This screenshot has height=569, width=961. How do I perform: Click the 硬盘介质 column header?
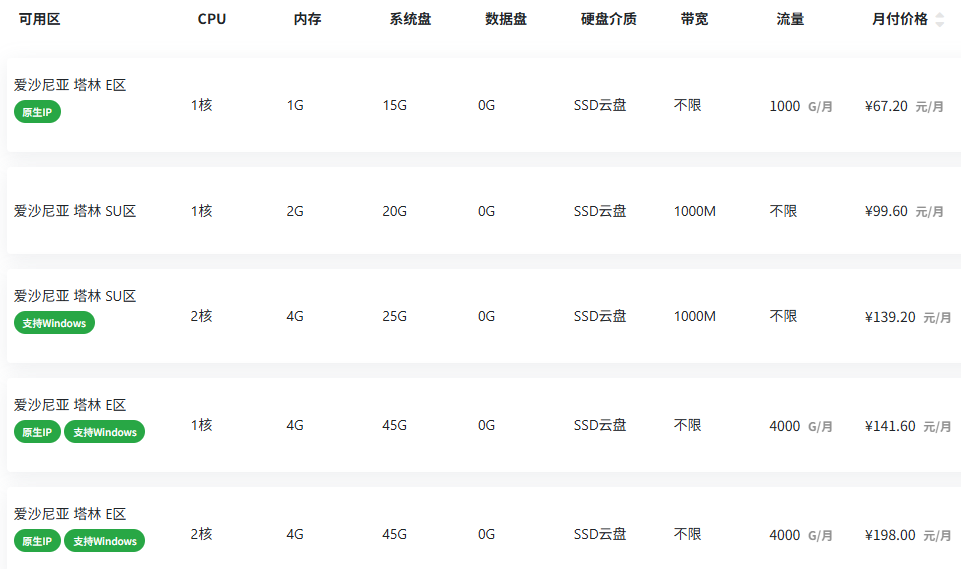(608, 19)
